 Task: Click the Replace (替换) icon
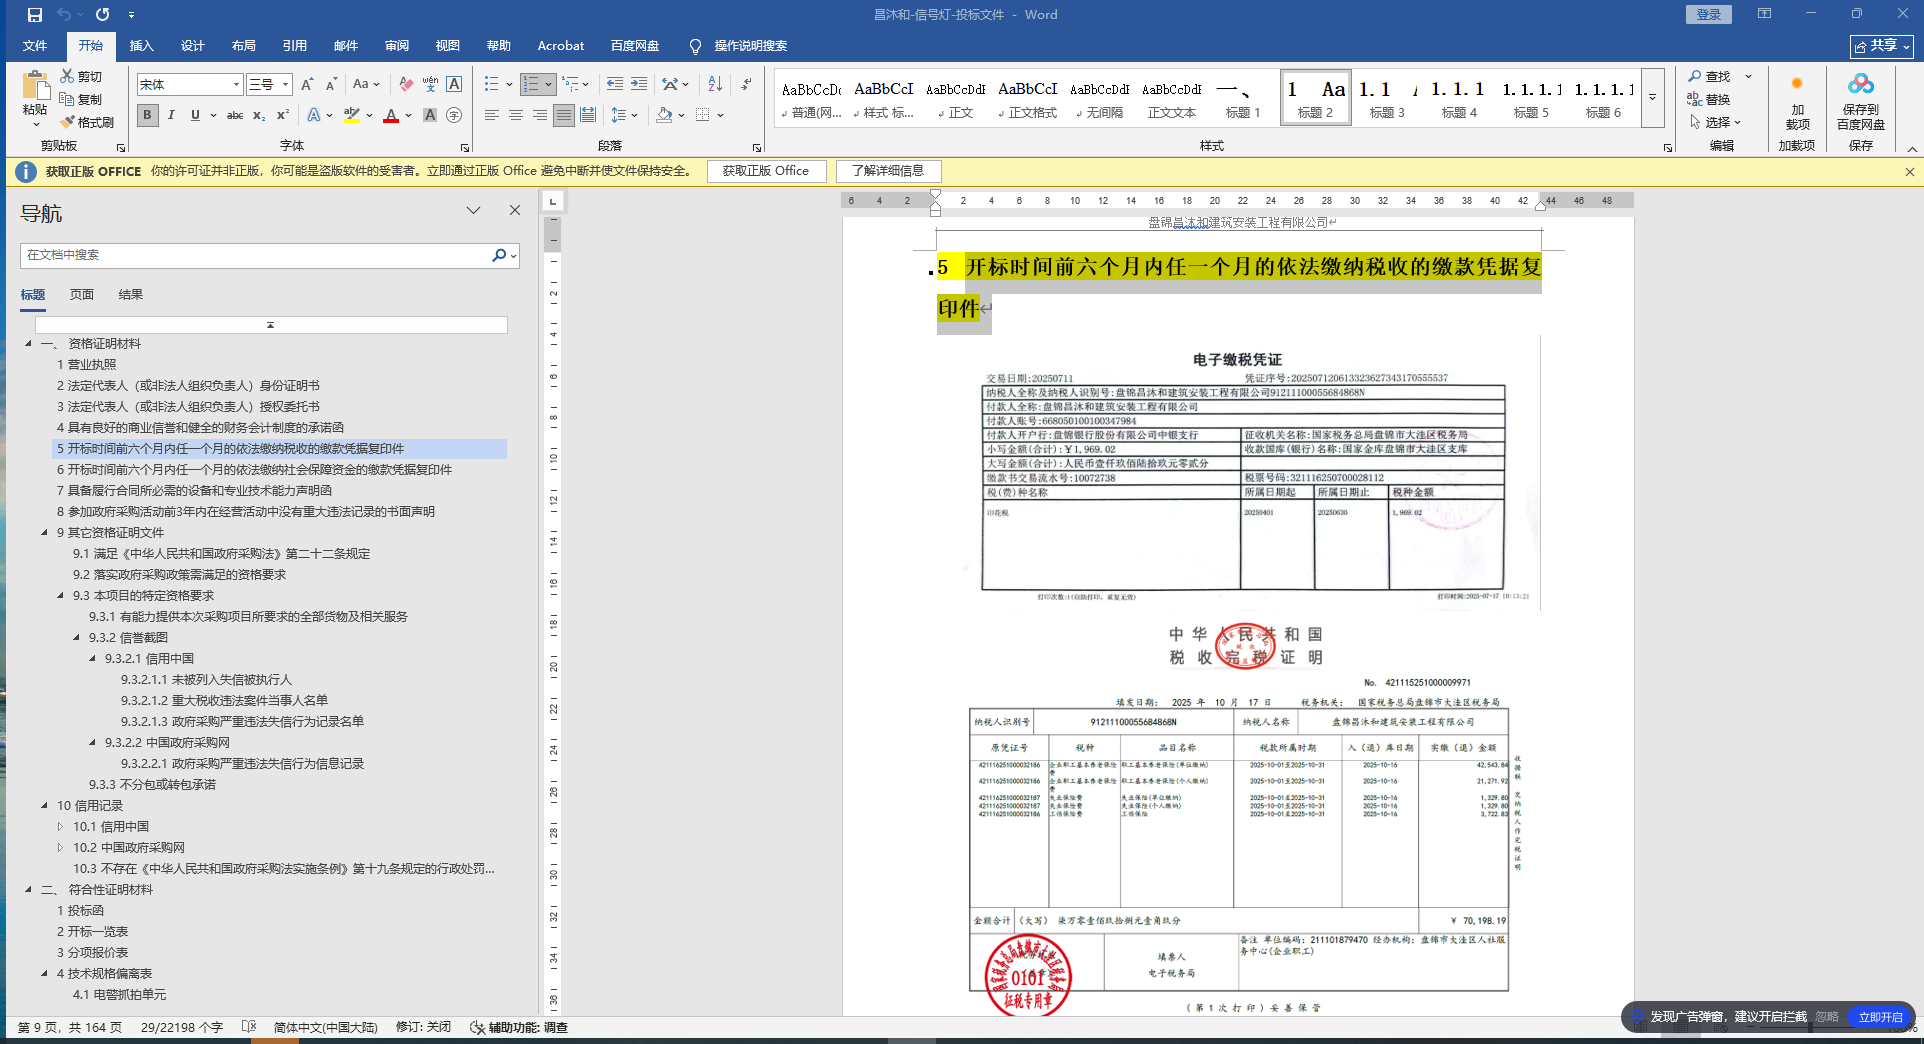[x=1695, y=99]
